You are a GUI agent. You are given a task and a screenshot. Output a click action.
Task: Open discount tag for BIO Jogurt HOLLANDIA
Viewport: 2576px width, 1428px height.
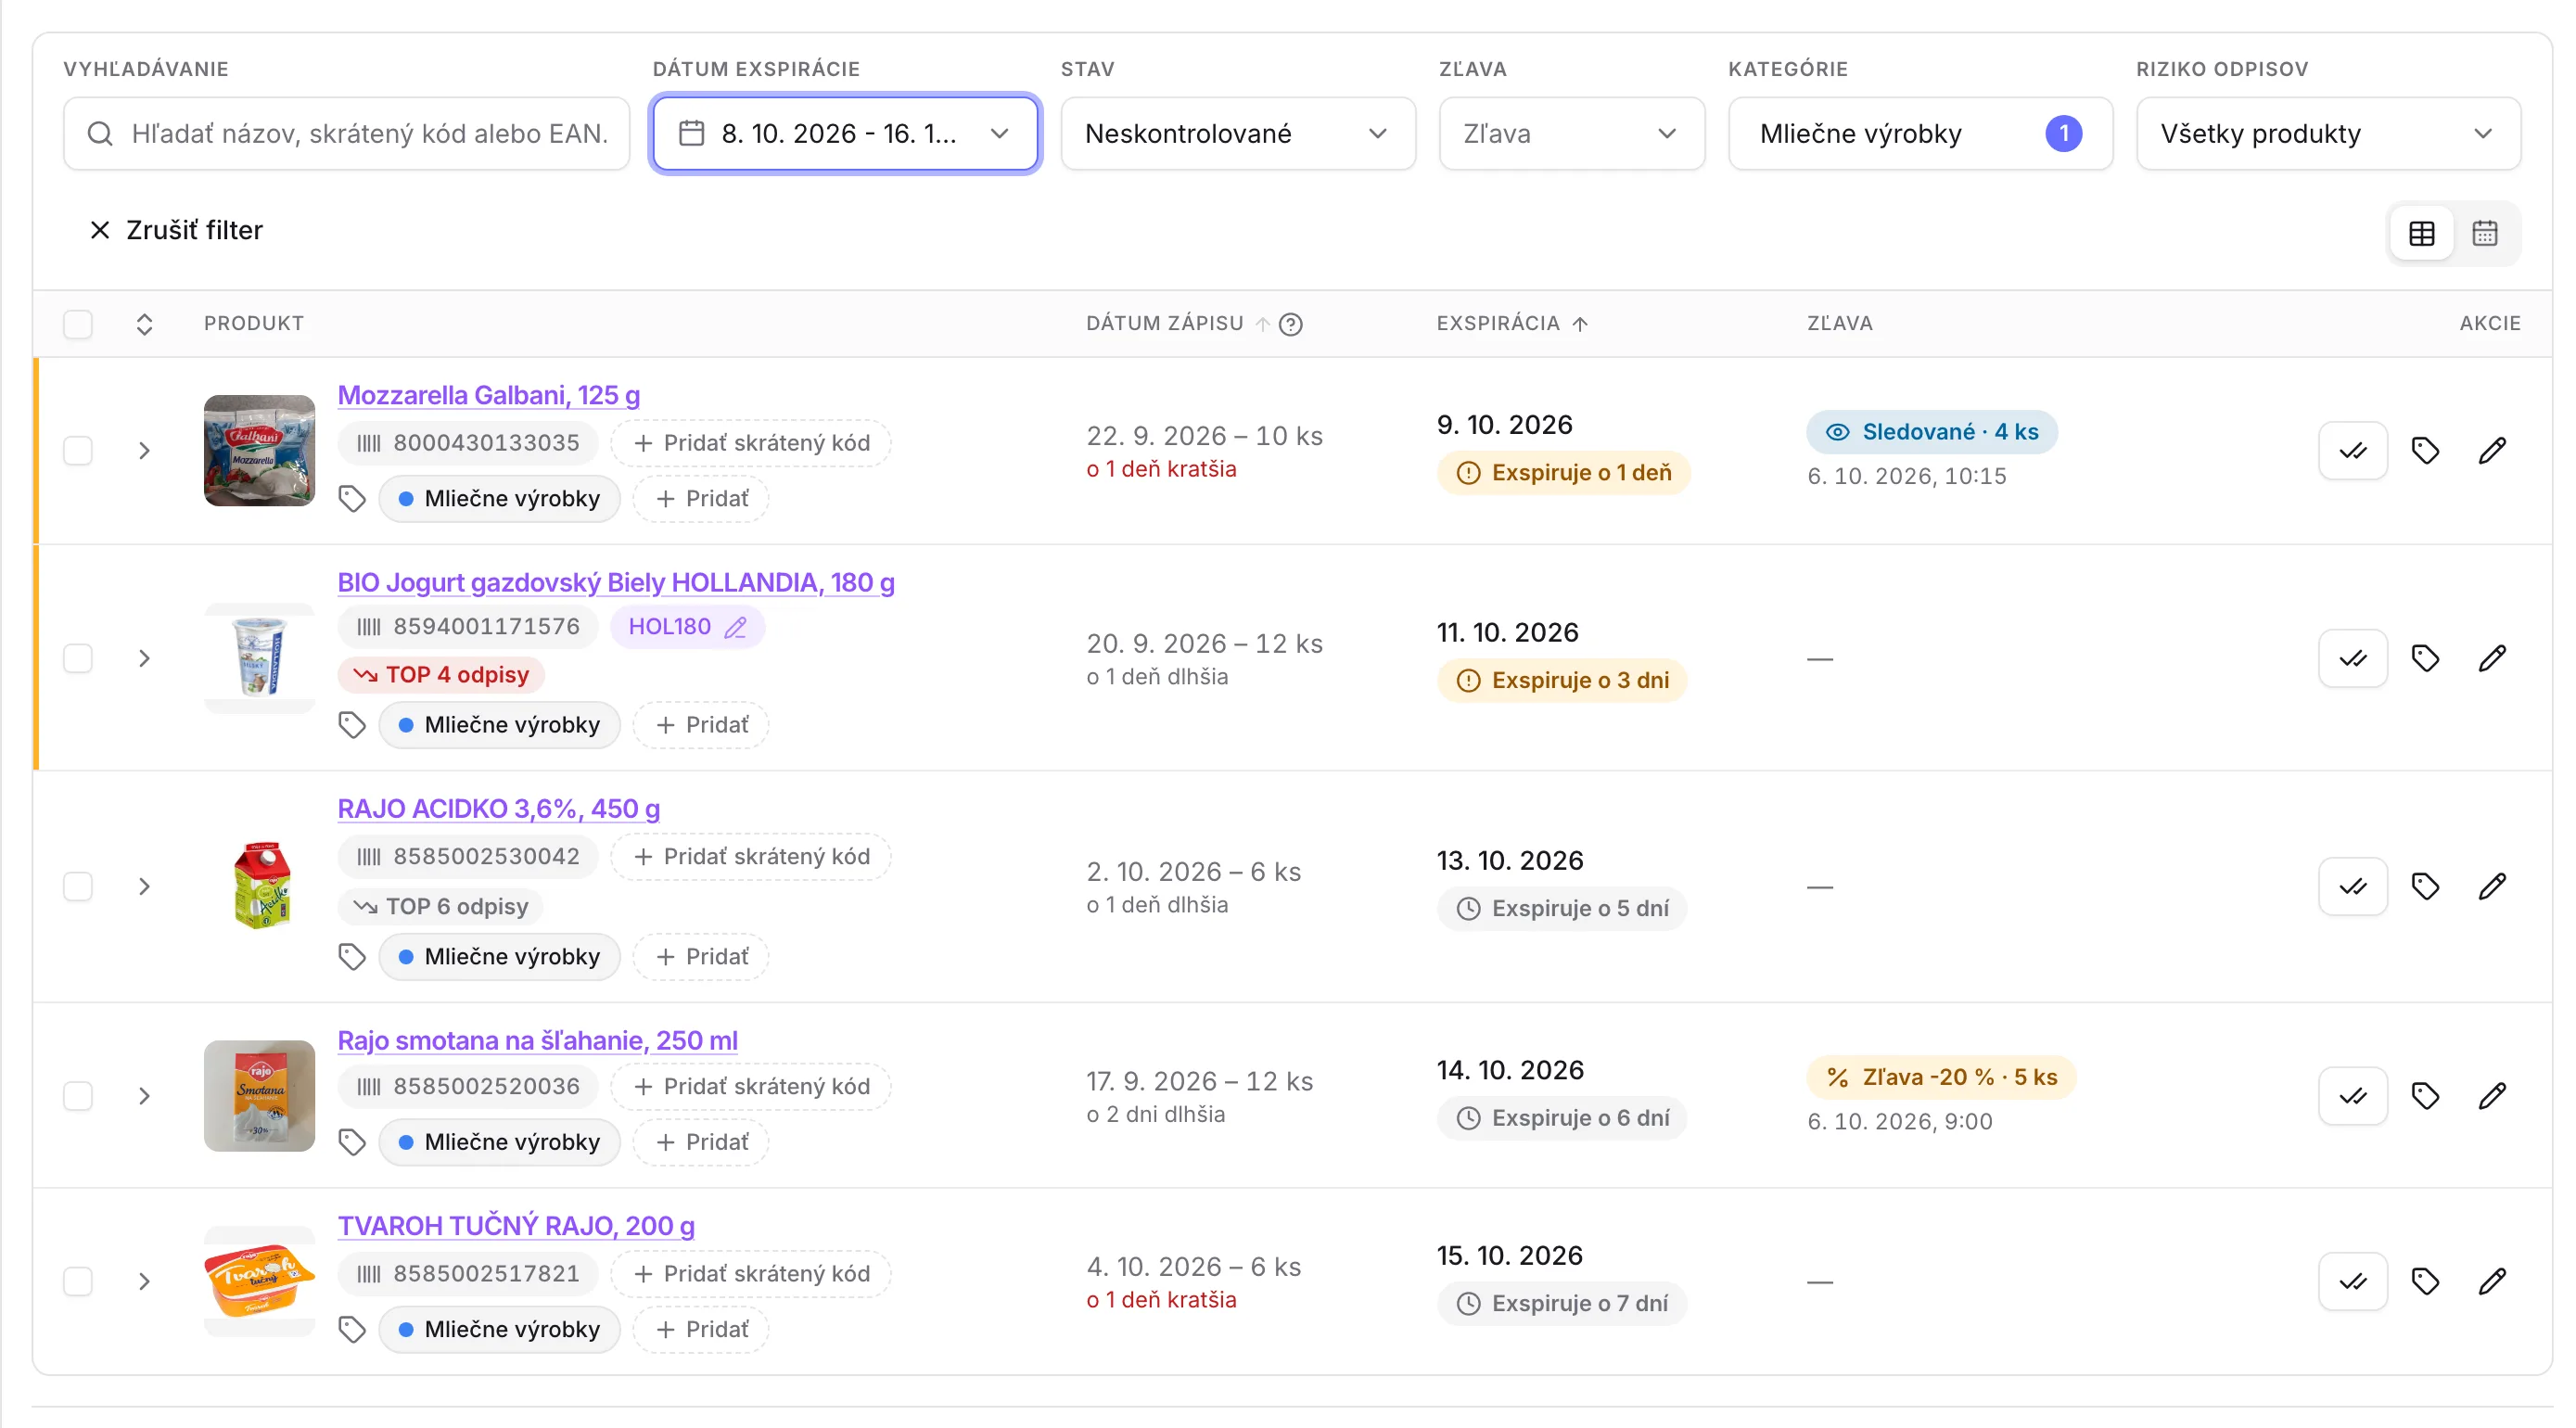click(x=2424, y=658)
